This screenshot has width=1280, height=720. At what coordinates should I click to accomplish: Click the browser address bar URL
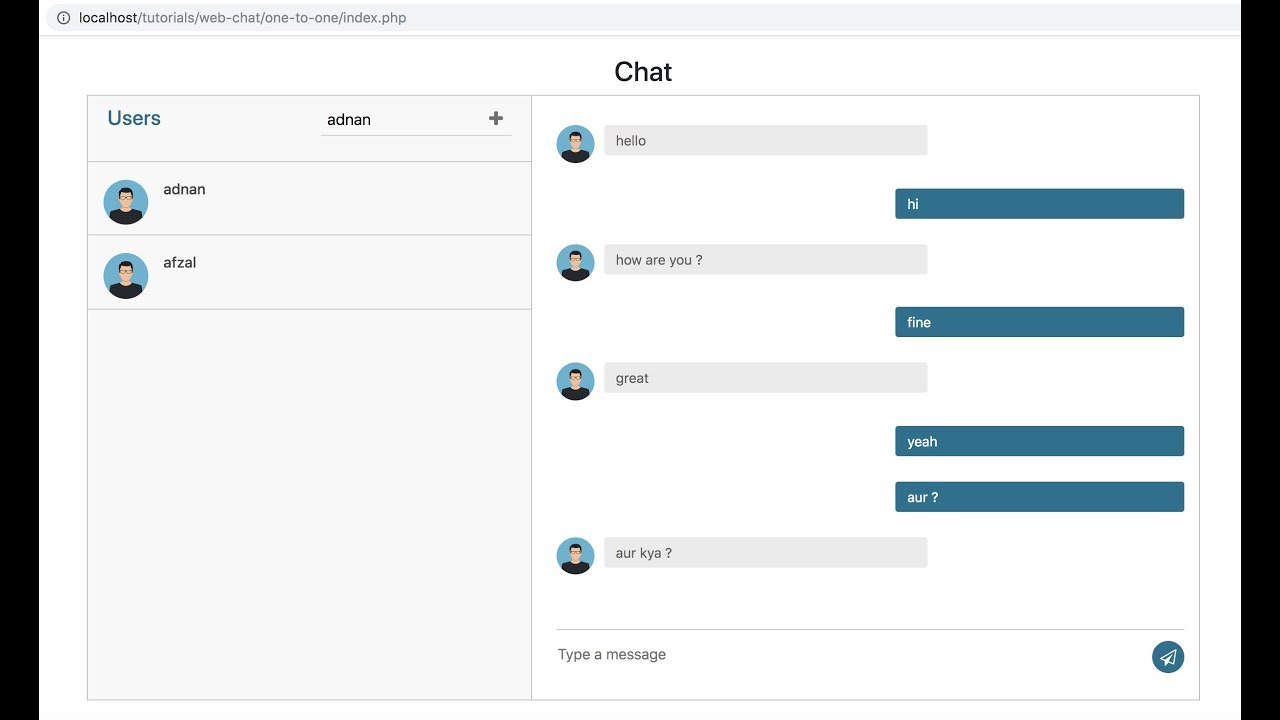pyautogui.click(x=242, y=18)
